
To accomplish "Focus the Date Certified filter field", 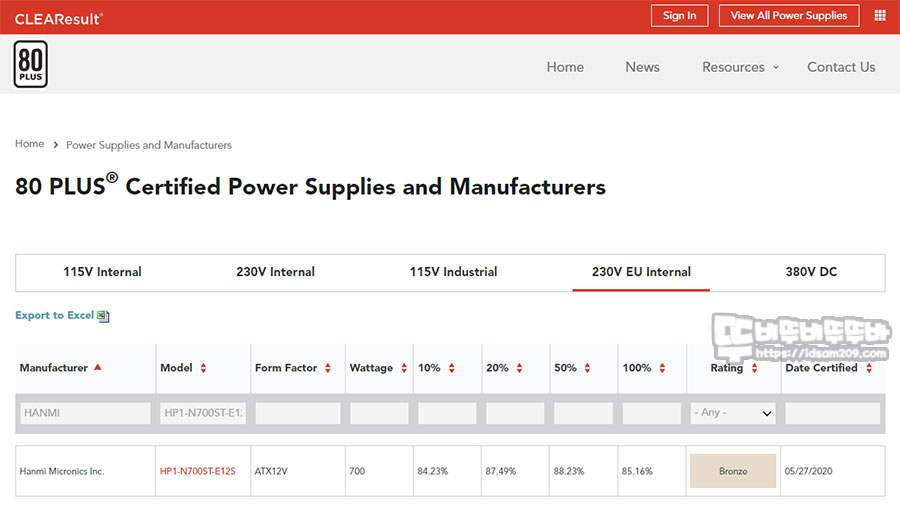I will [832, 413].
